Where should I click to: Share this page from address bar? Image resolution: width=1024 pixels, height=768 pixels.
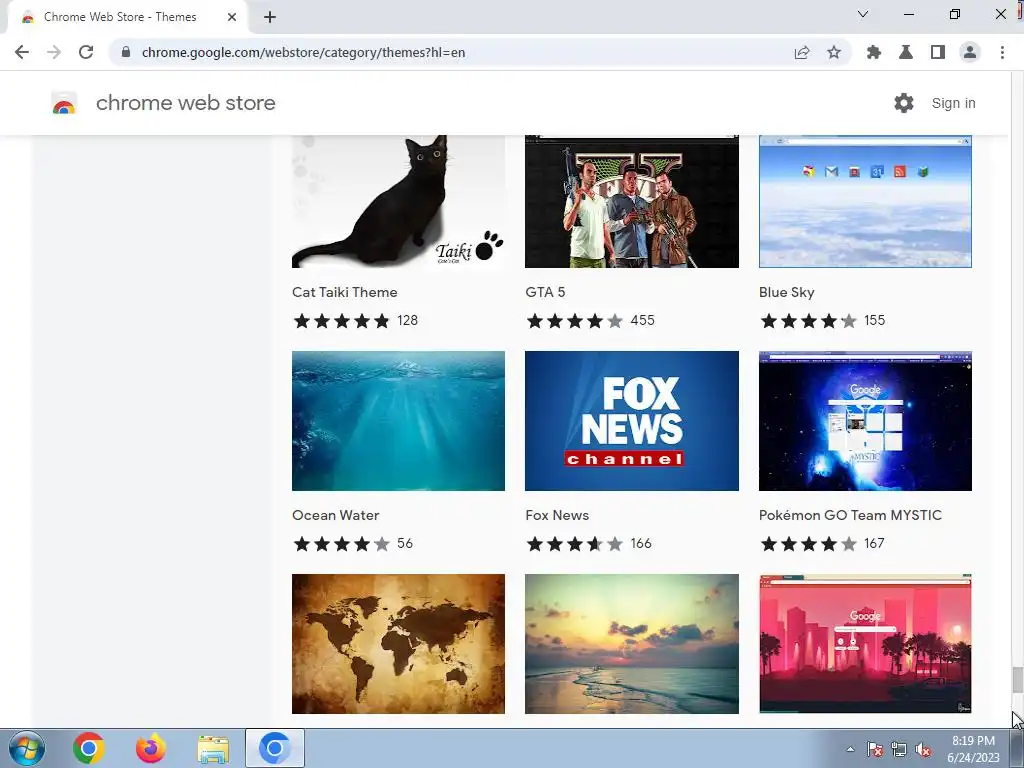point(802,52)
